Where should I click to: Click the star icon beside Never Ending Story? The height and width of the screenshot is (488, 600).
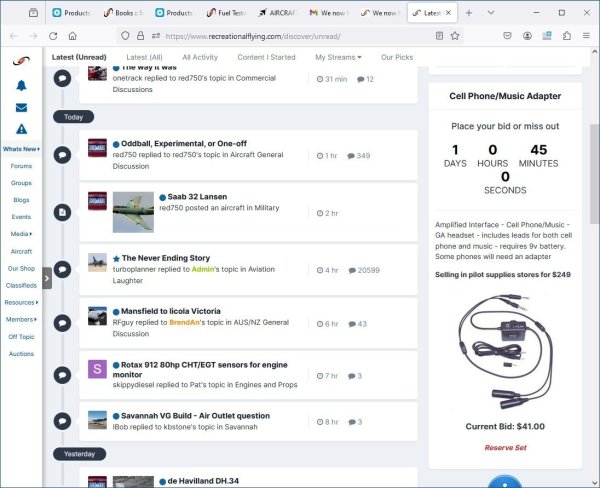116,258
